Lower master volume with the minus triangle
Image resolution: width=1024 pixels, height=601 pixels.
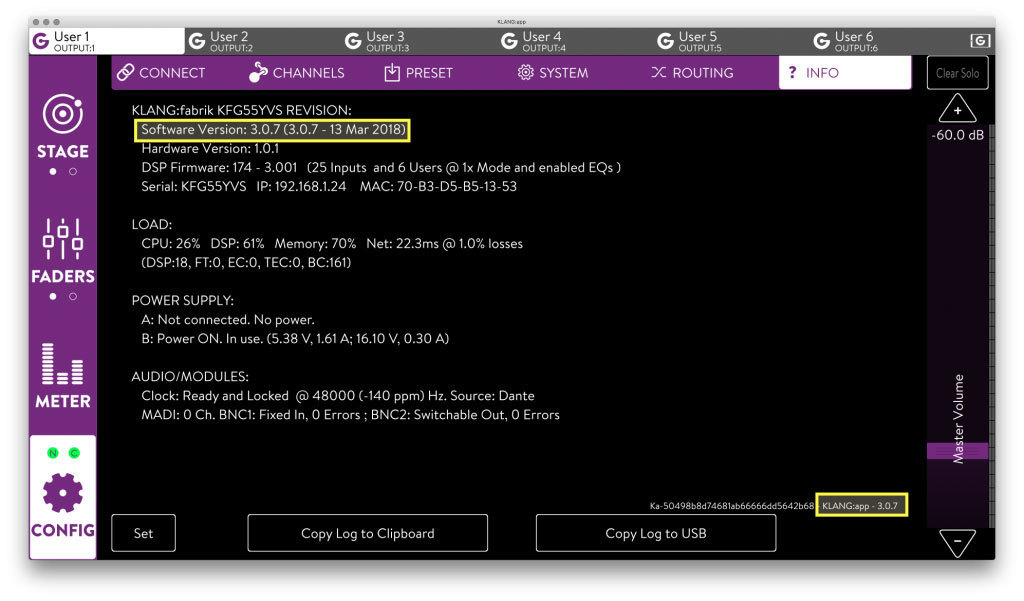pos(957,543)
